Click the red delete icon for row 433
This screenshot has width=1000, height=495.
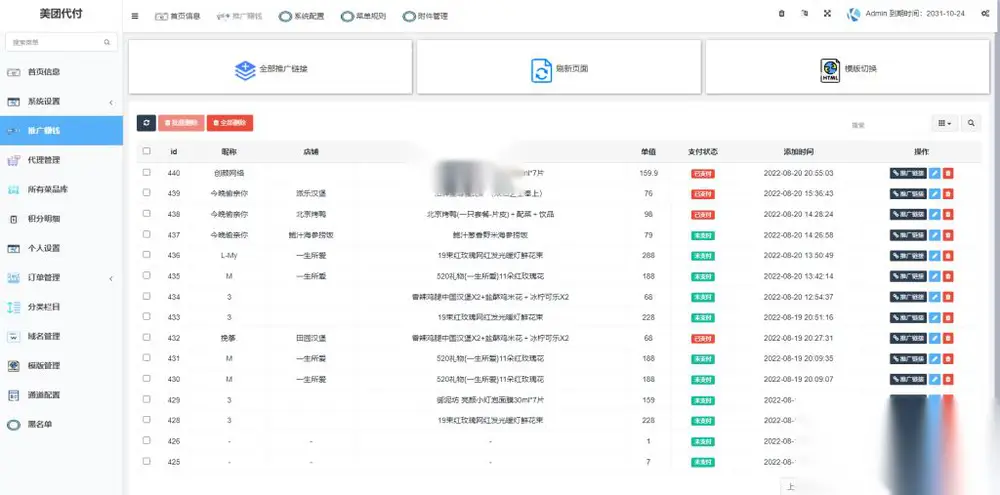(948, 318)
